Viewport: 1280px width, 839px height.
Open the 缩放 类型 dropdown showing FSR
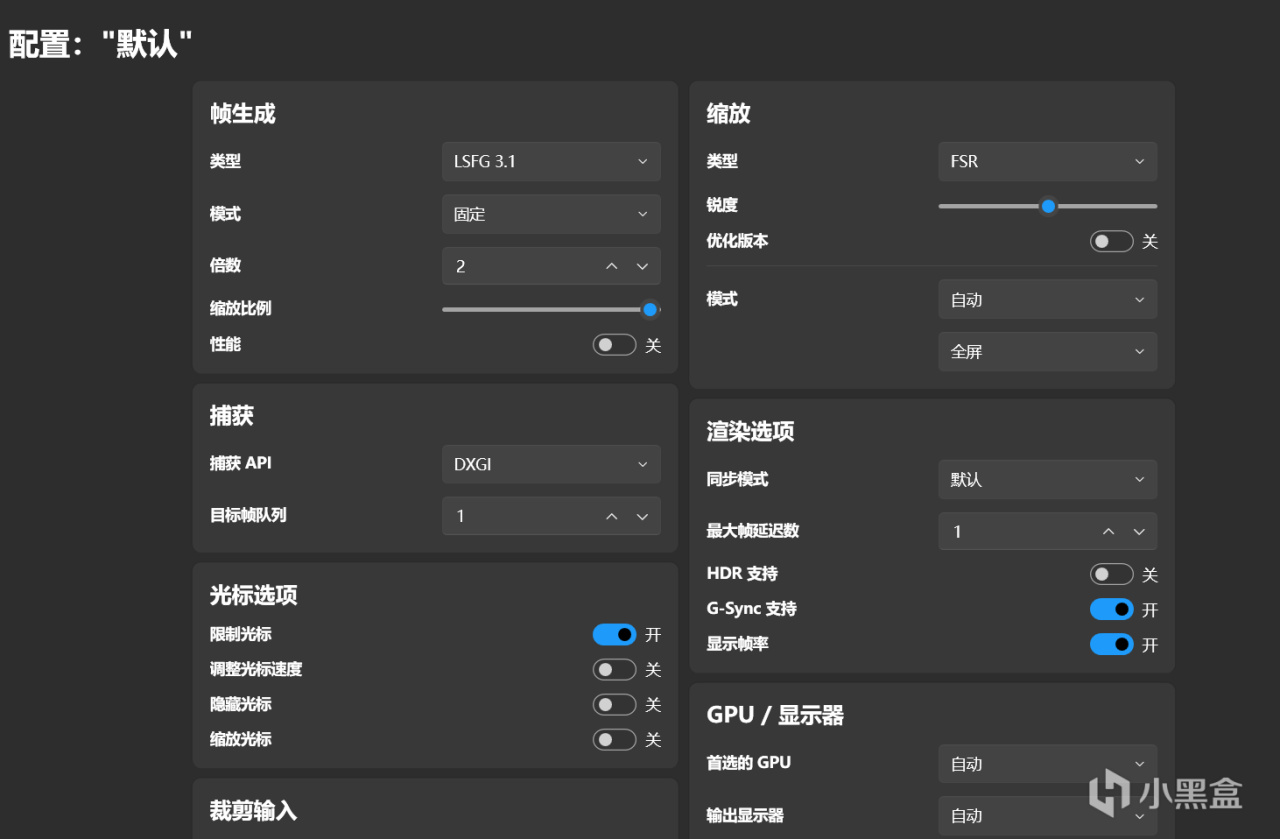1047,161
